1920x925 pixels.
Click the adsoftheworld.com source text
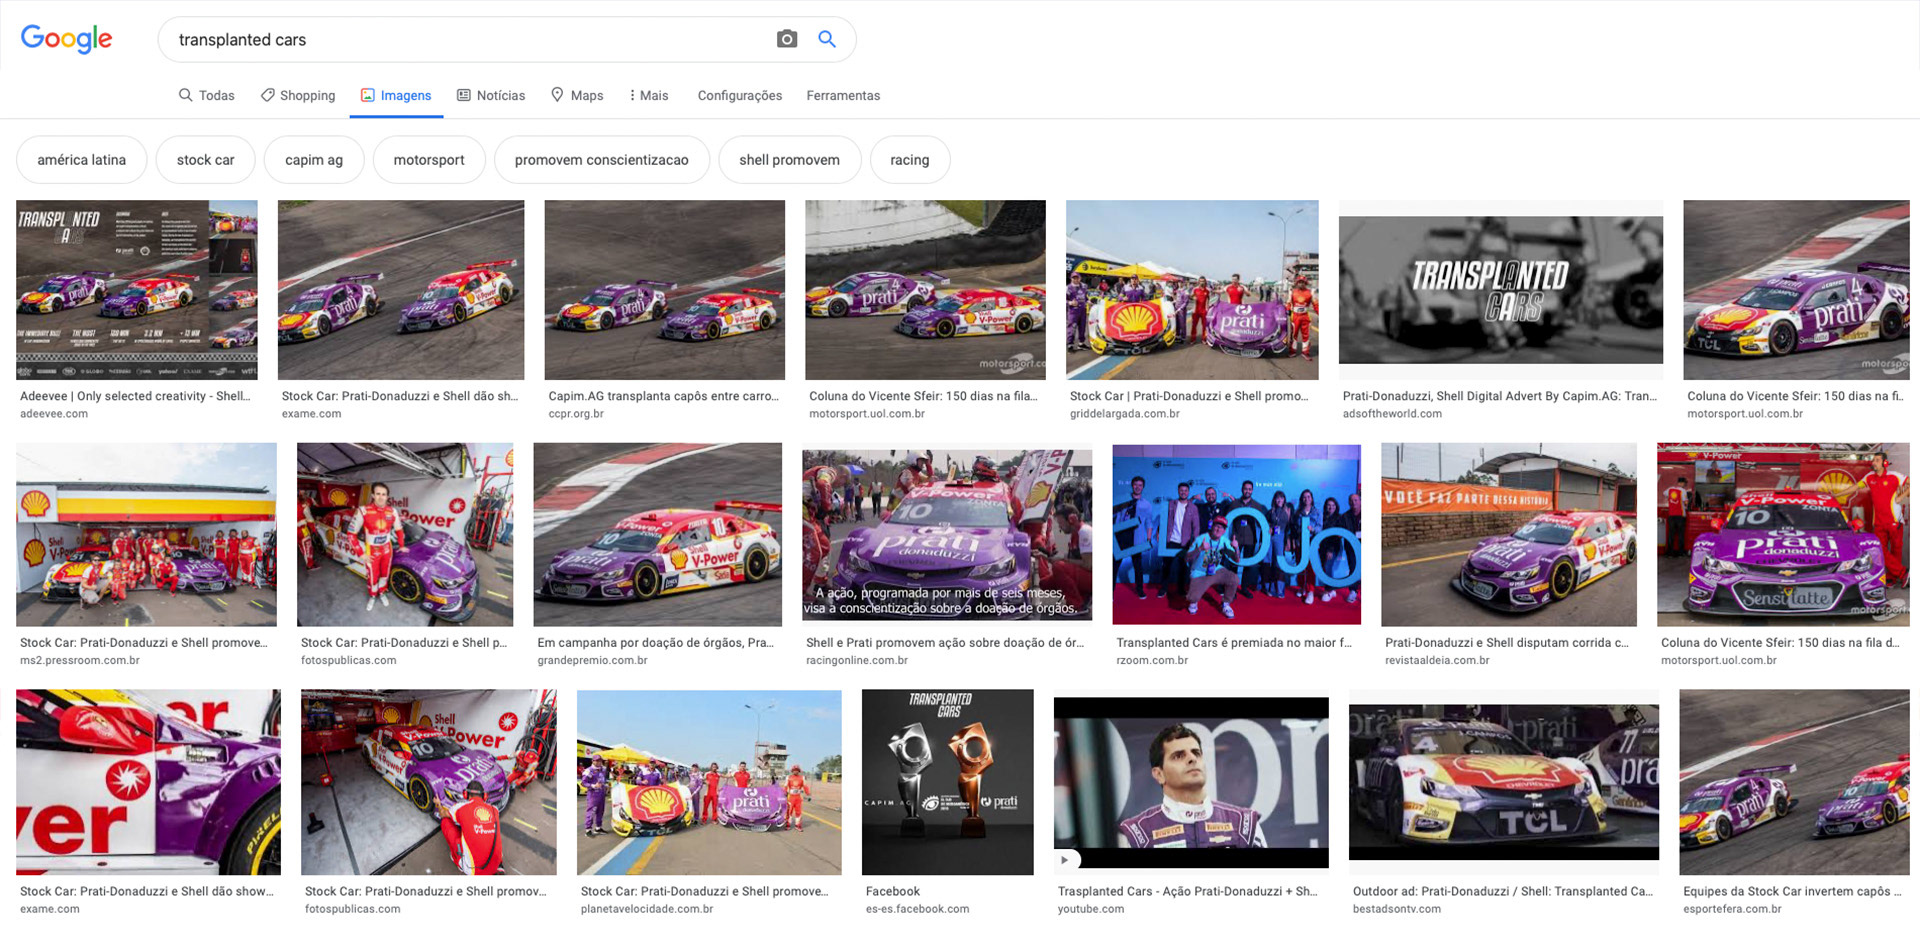(1392, 413)
